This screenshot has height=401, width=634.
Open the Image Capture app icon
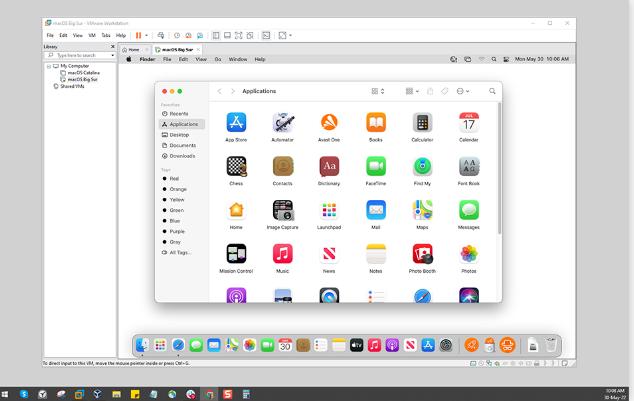pos(283,210)
